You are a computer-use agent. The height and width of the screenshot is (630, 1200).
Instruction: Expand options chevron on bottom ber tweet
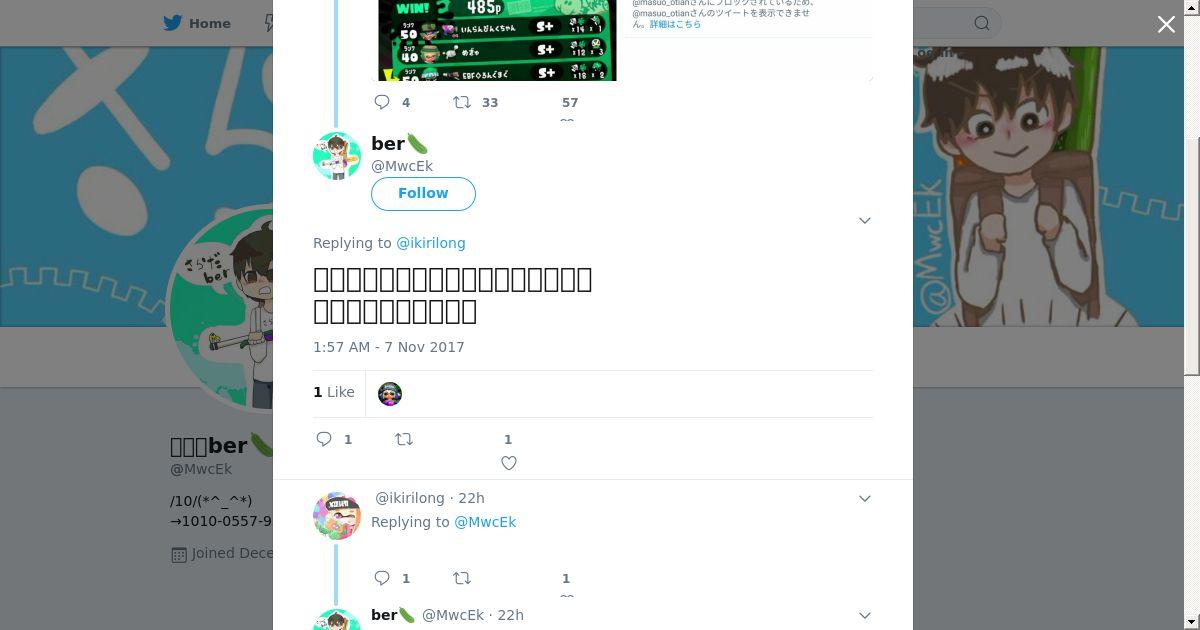point(865,615)
